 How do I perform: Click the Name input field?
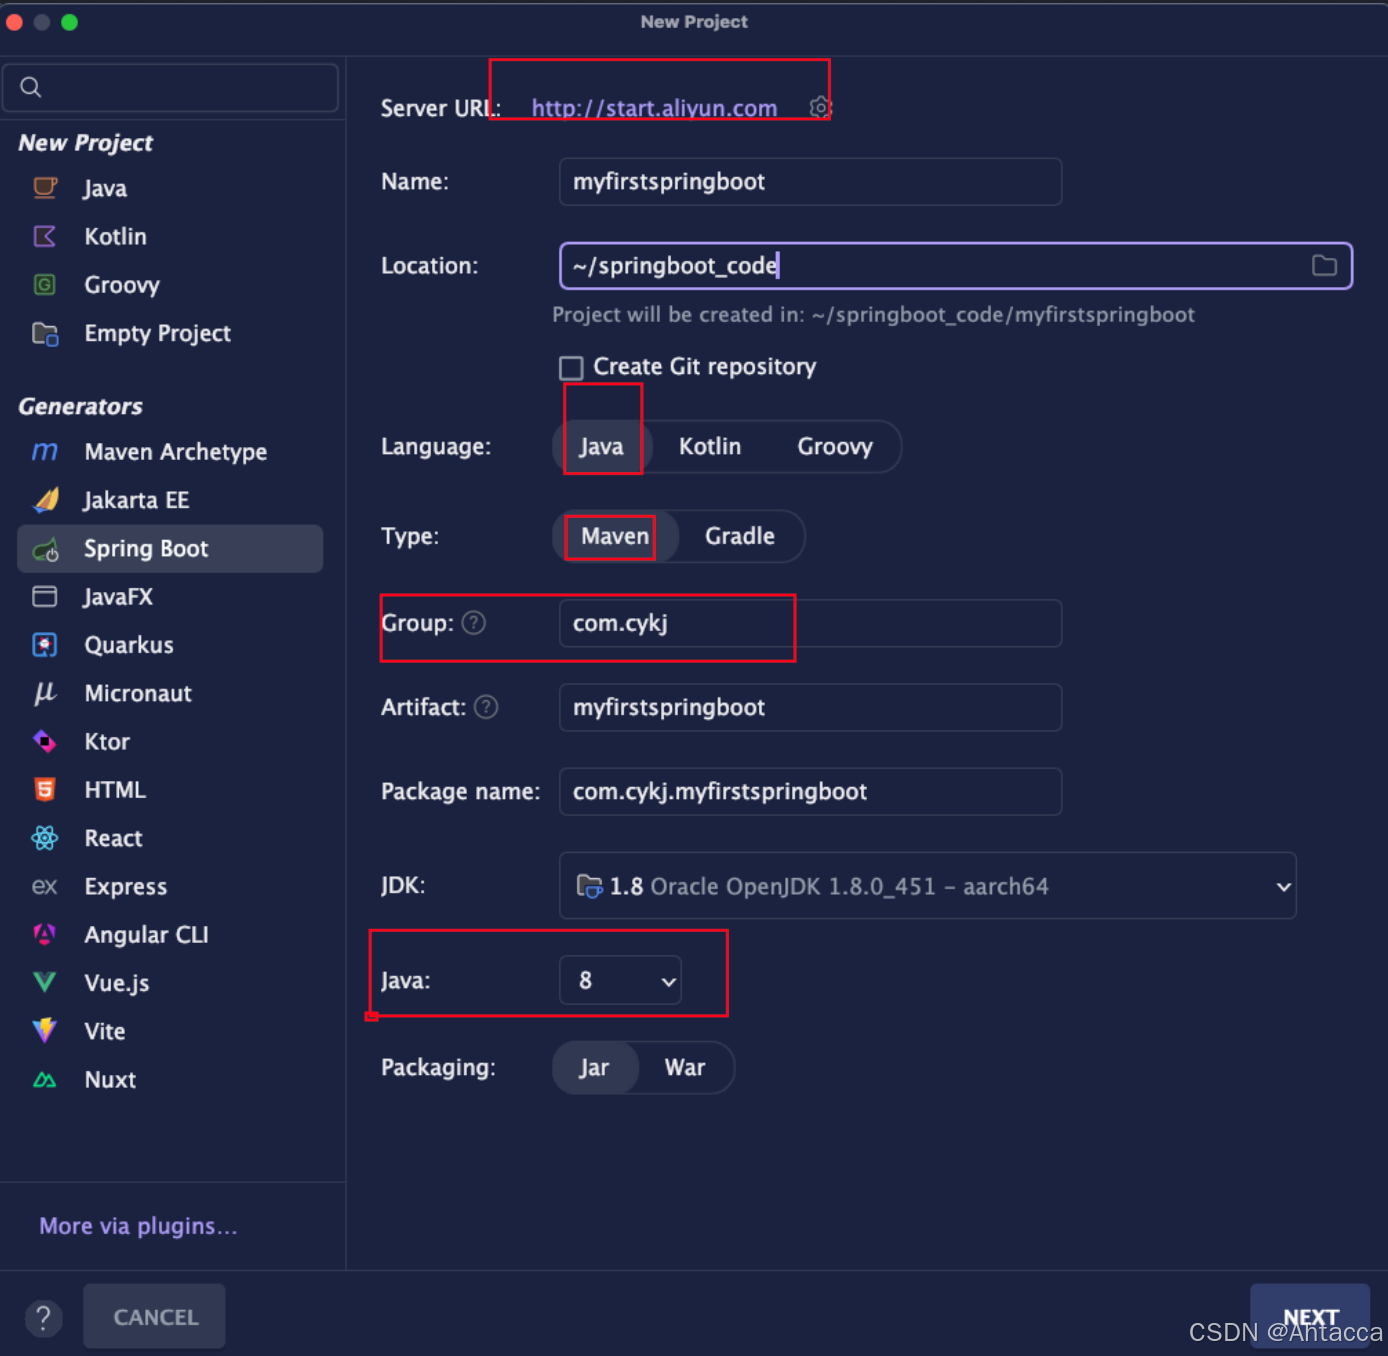(810, 181)
